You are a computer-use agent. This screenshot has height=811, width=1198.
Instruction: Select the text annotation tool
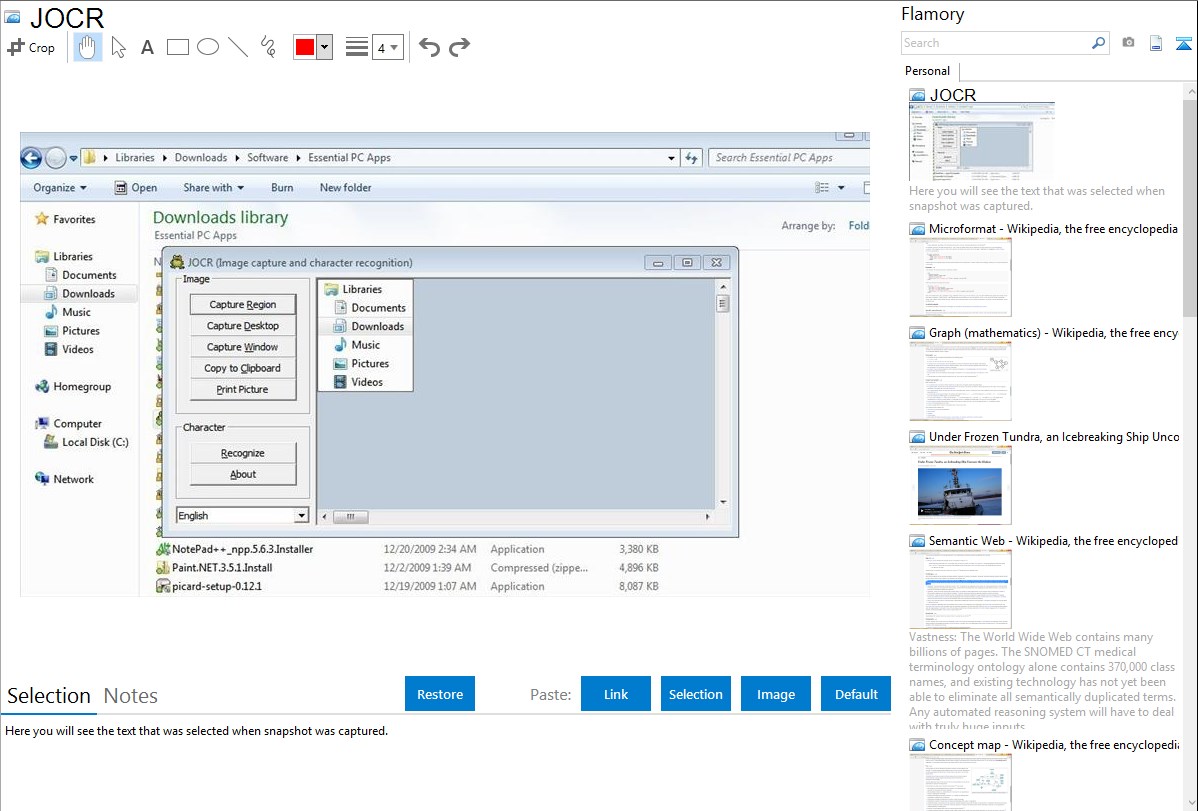147,47
